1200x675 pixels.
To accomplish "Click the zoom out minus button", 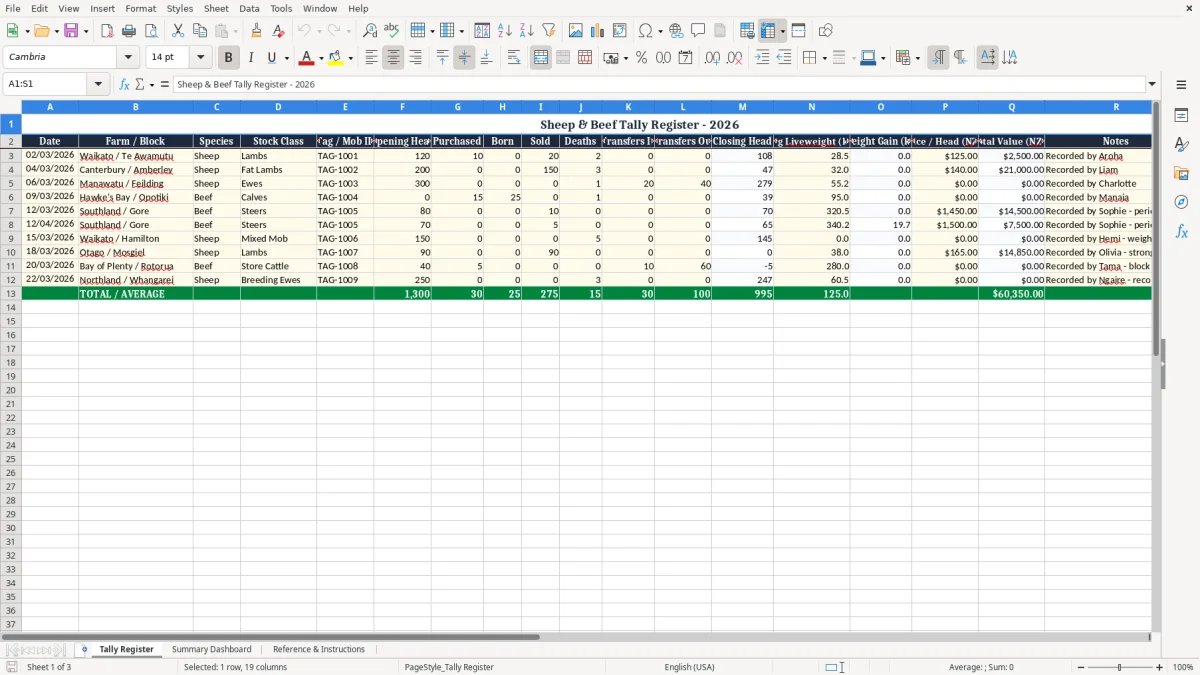I will click(x=1079, y=667).
